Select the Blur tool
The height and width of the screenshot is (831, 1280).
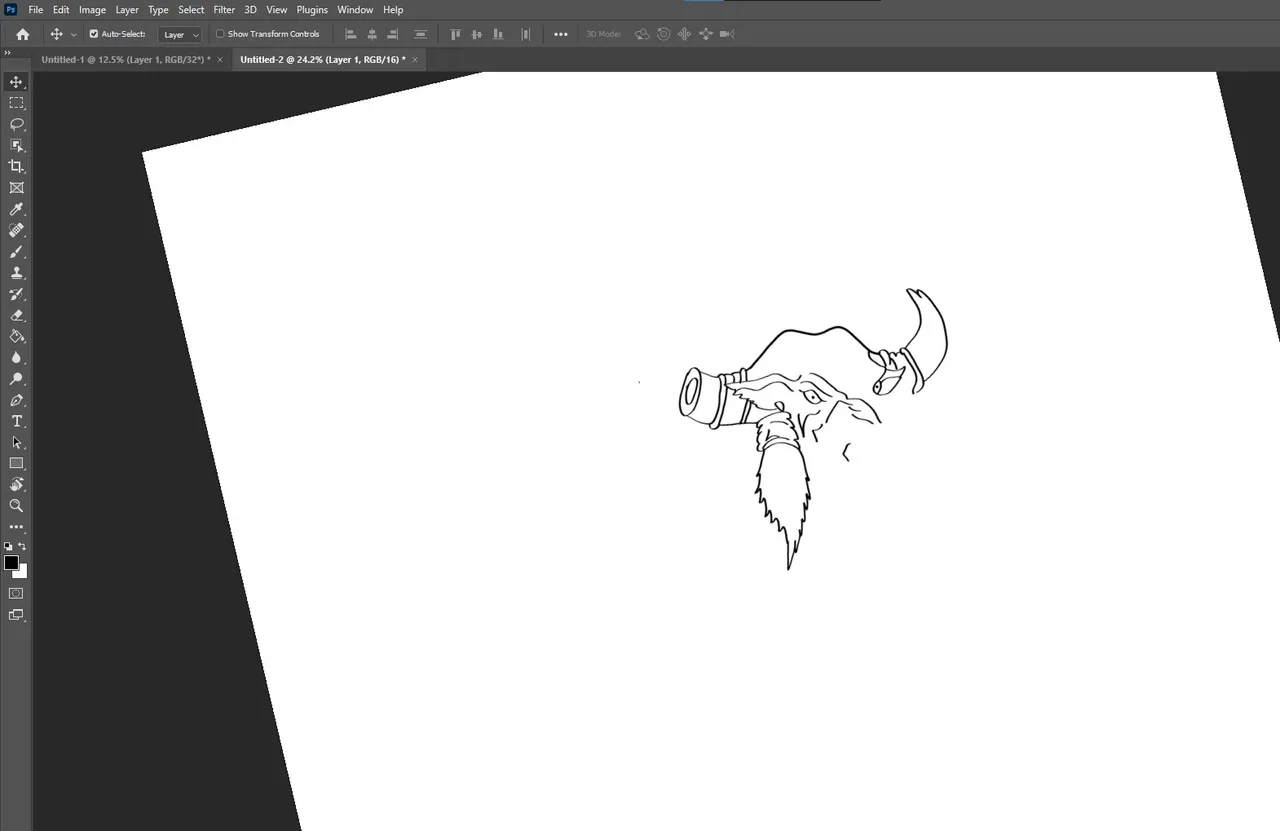tap(16, 357)
